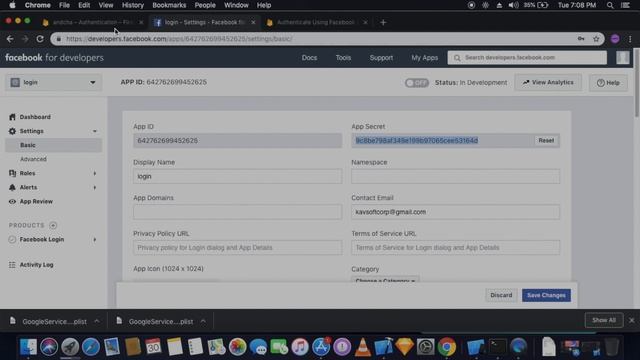The image size is (640, 360).
Task: Open the Support navigation link
Action: (381, 58)
